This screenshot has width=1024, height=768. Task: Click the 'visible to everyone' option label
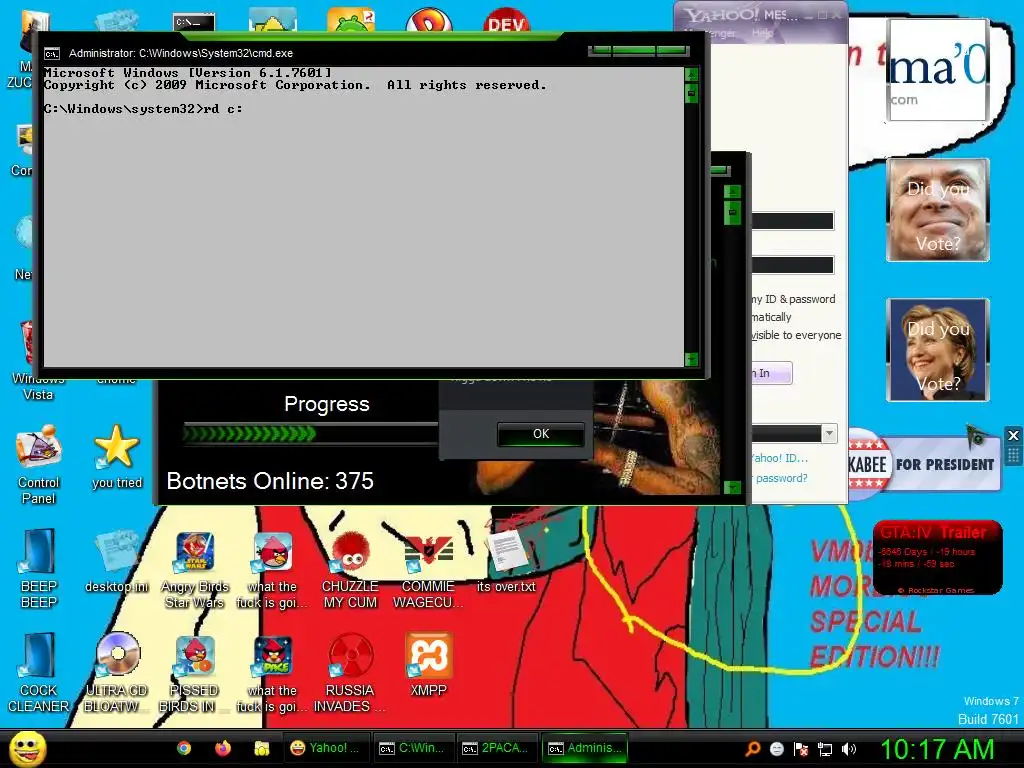tap(796, 335)
